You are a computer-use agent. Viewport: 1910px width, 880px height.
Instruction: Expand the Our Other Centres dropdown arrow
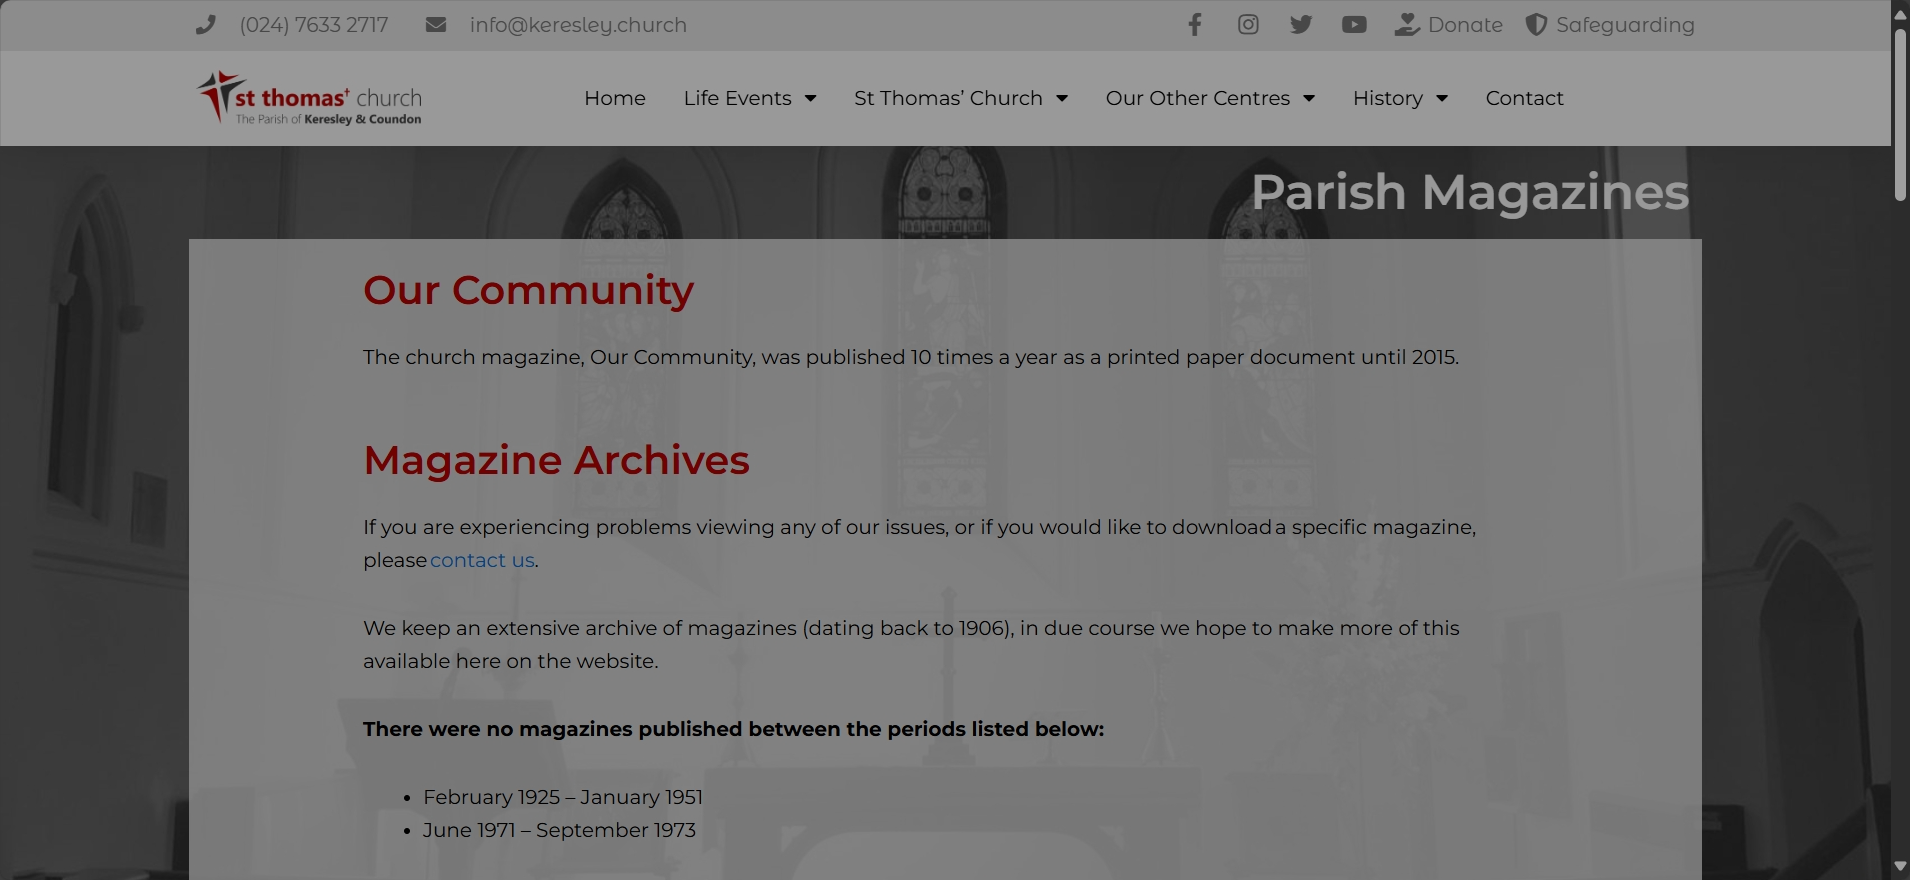click(x=1309, y=98)
